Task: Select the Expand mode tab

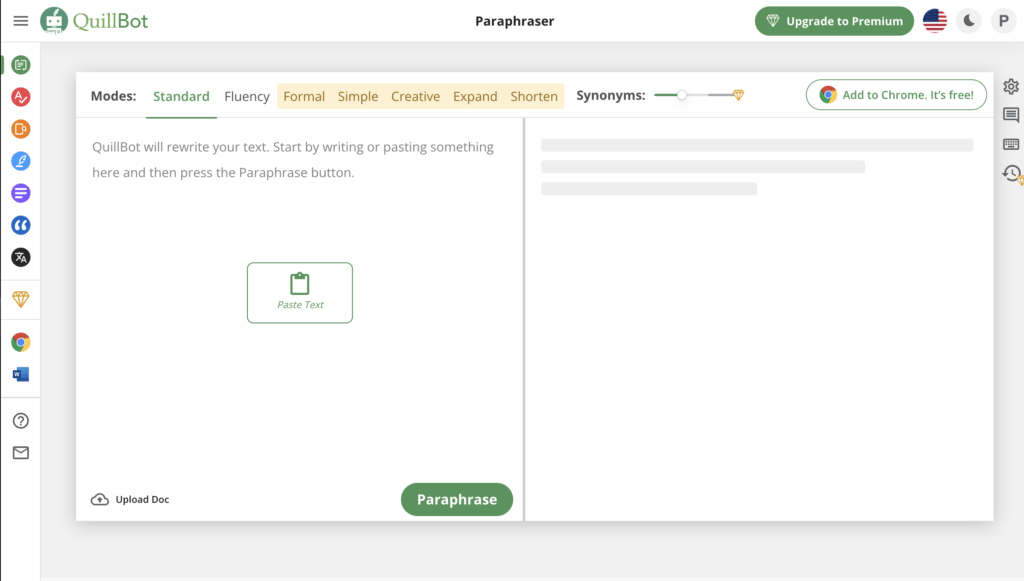Action: 475,96
